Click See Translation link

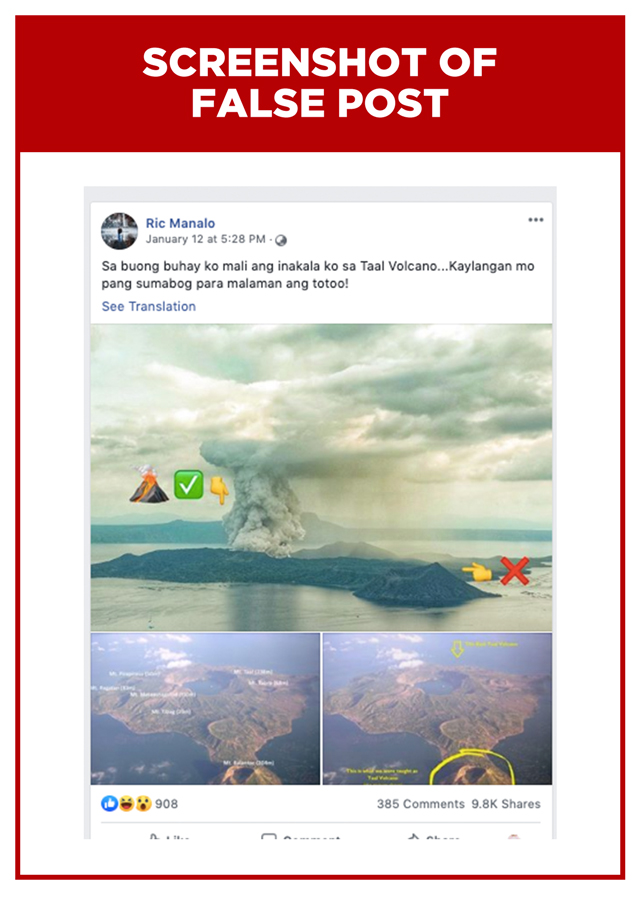pos(149,306)
